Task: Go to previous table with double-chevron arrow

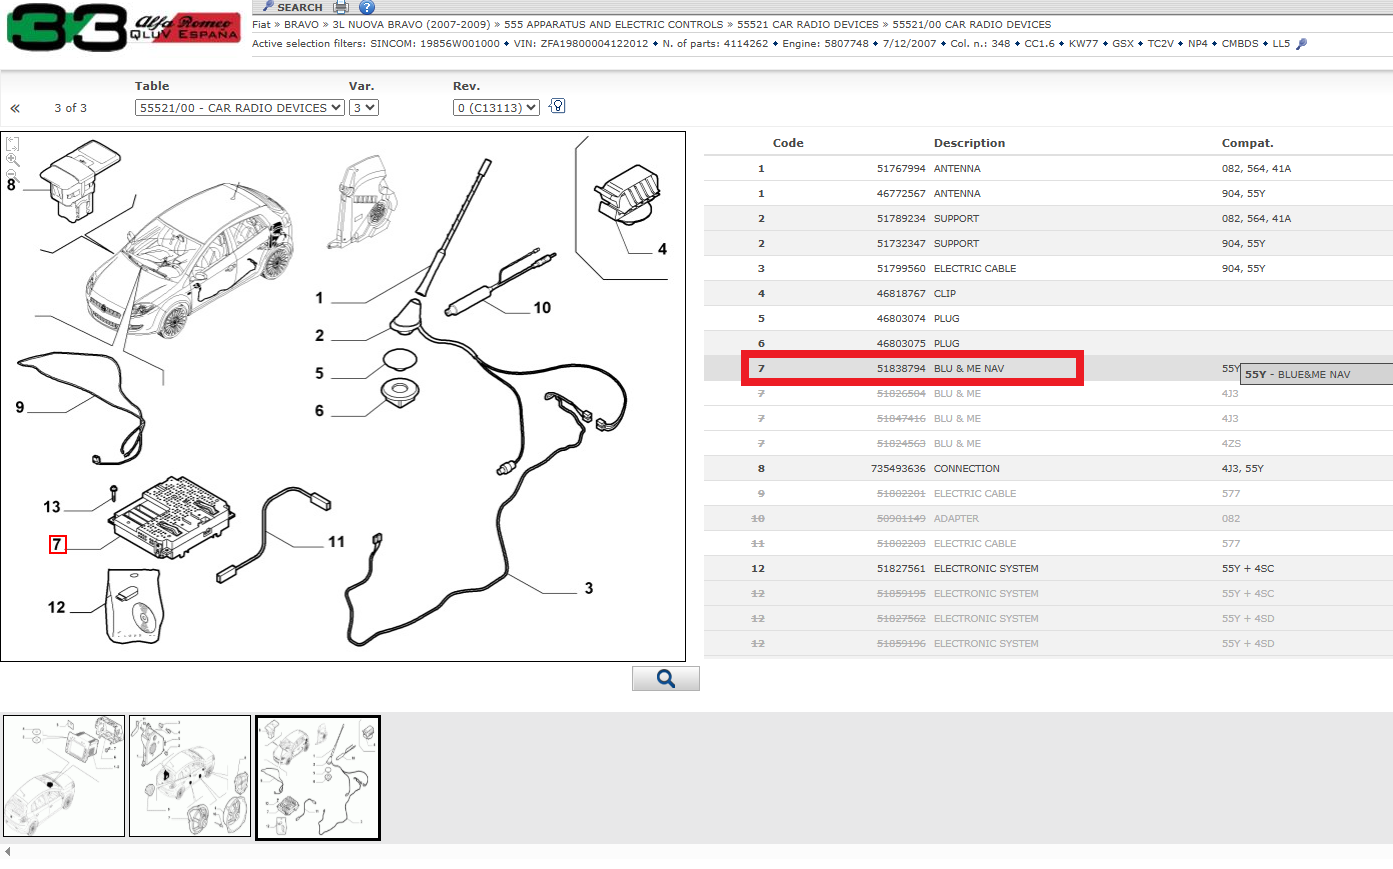Action: [x=15, y=108]
